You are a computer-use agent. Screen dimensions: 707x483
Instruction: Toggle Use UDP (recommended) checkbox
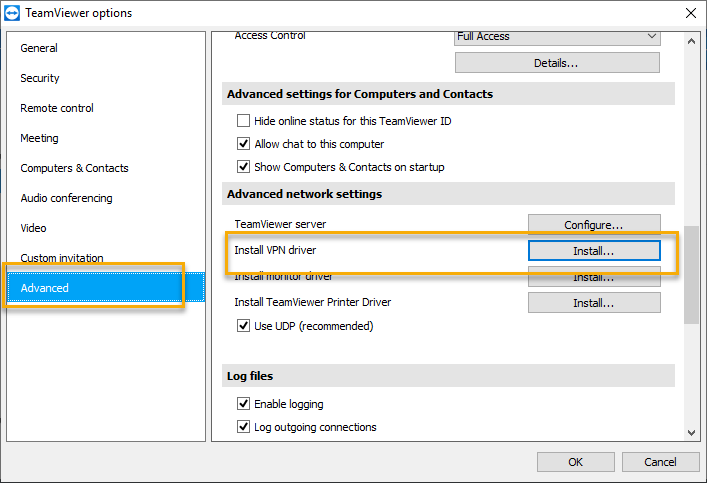[243, 326]
